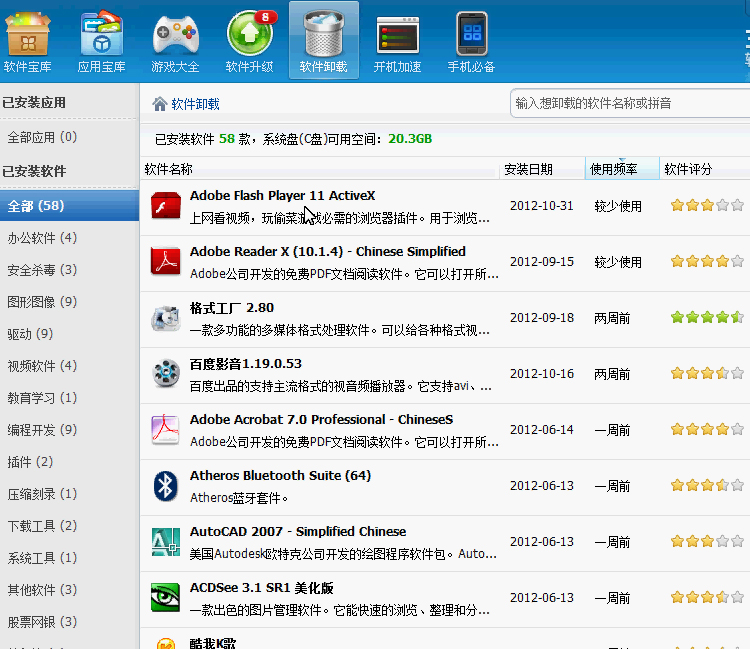The height and width of the screenshot is (649, 750).
Task: Click Adobe Reader X (10.1.4) title
Action: pyautogui.click(x=328, y=252)
